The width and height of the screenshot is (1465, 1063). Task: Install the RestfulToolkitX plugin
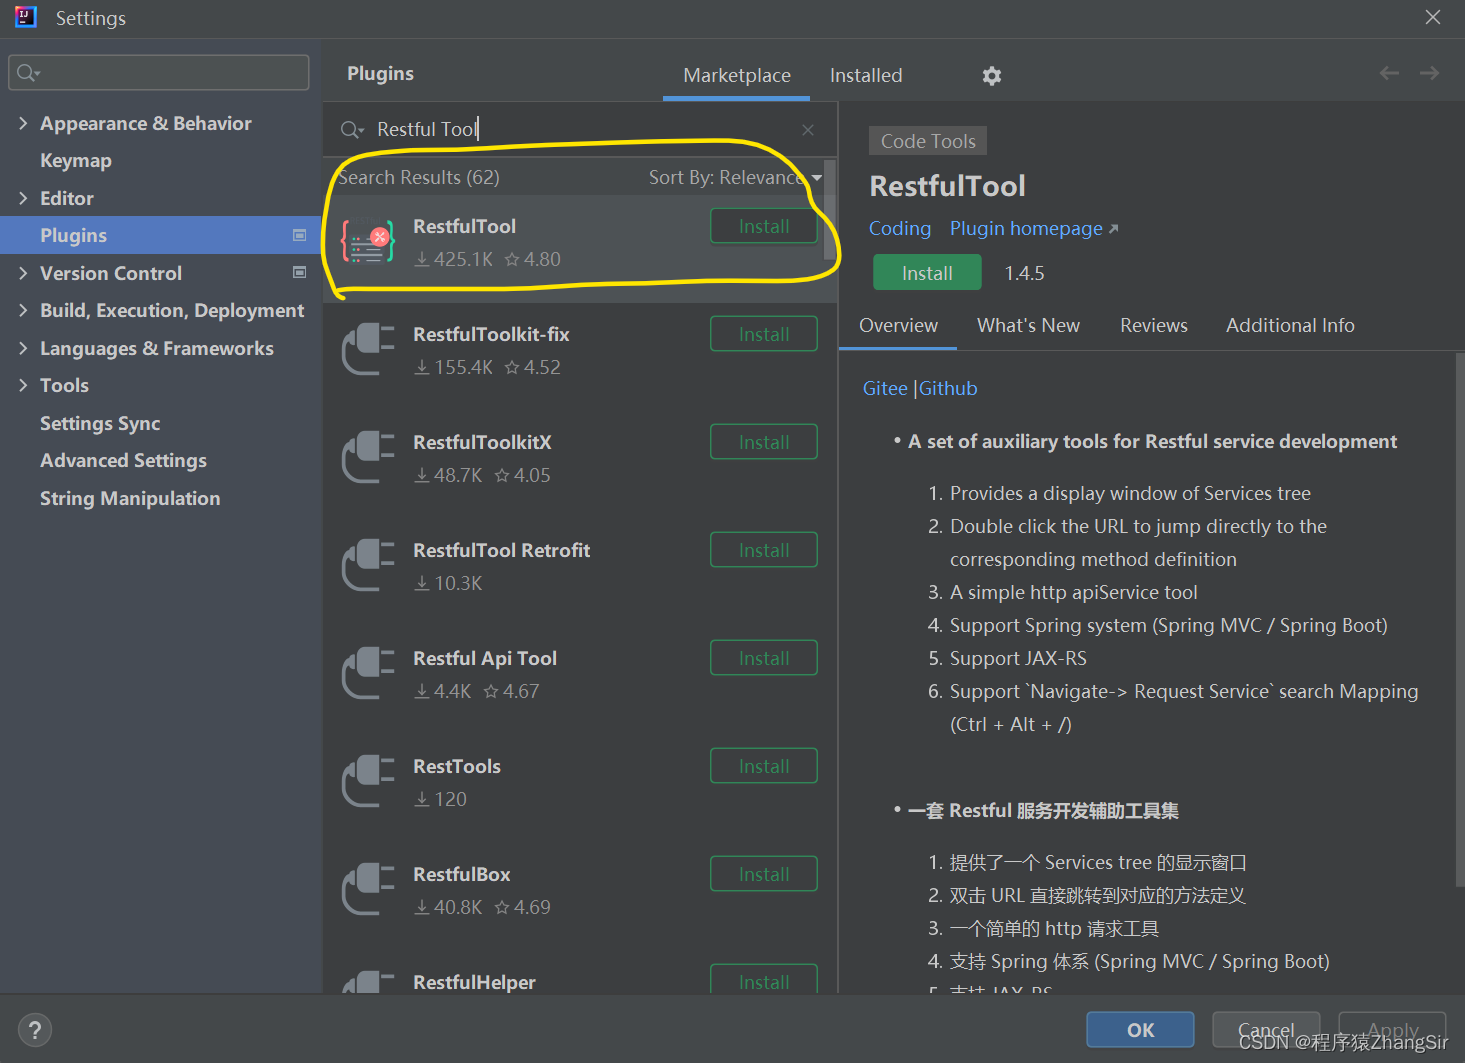coord(764,442)
